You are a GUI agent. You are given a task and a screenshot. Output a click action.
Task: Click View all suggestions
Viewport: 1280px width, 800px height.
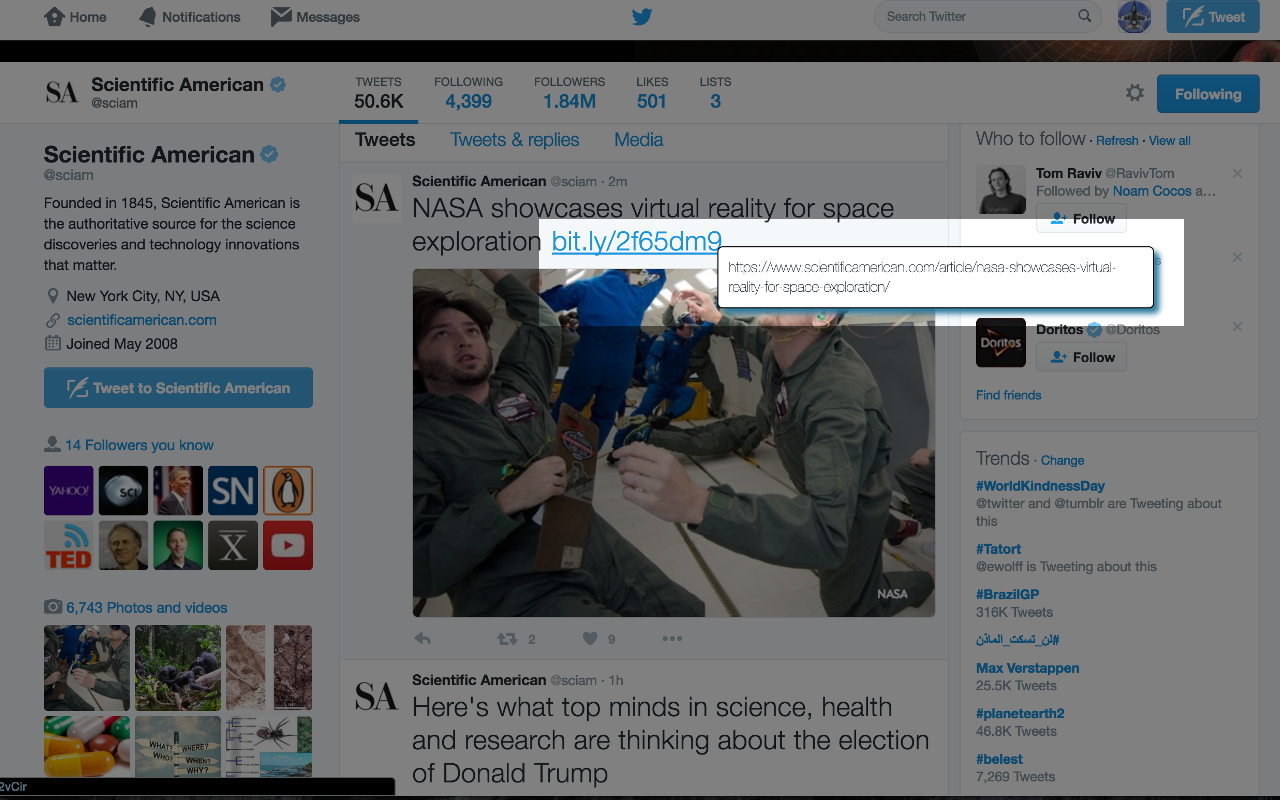[x=1170, y=140]
